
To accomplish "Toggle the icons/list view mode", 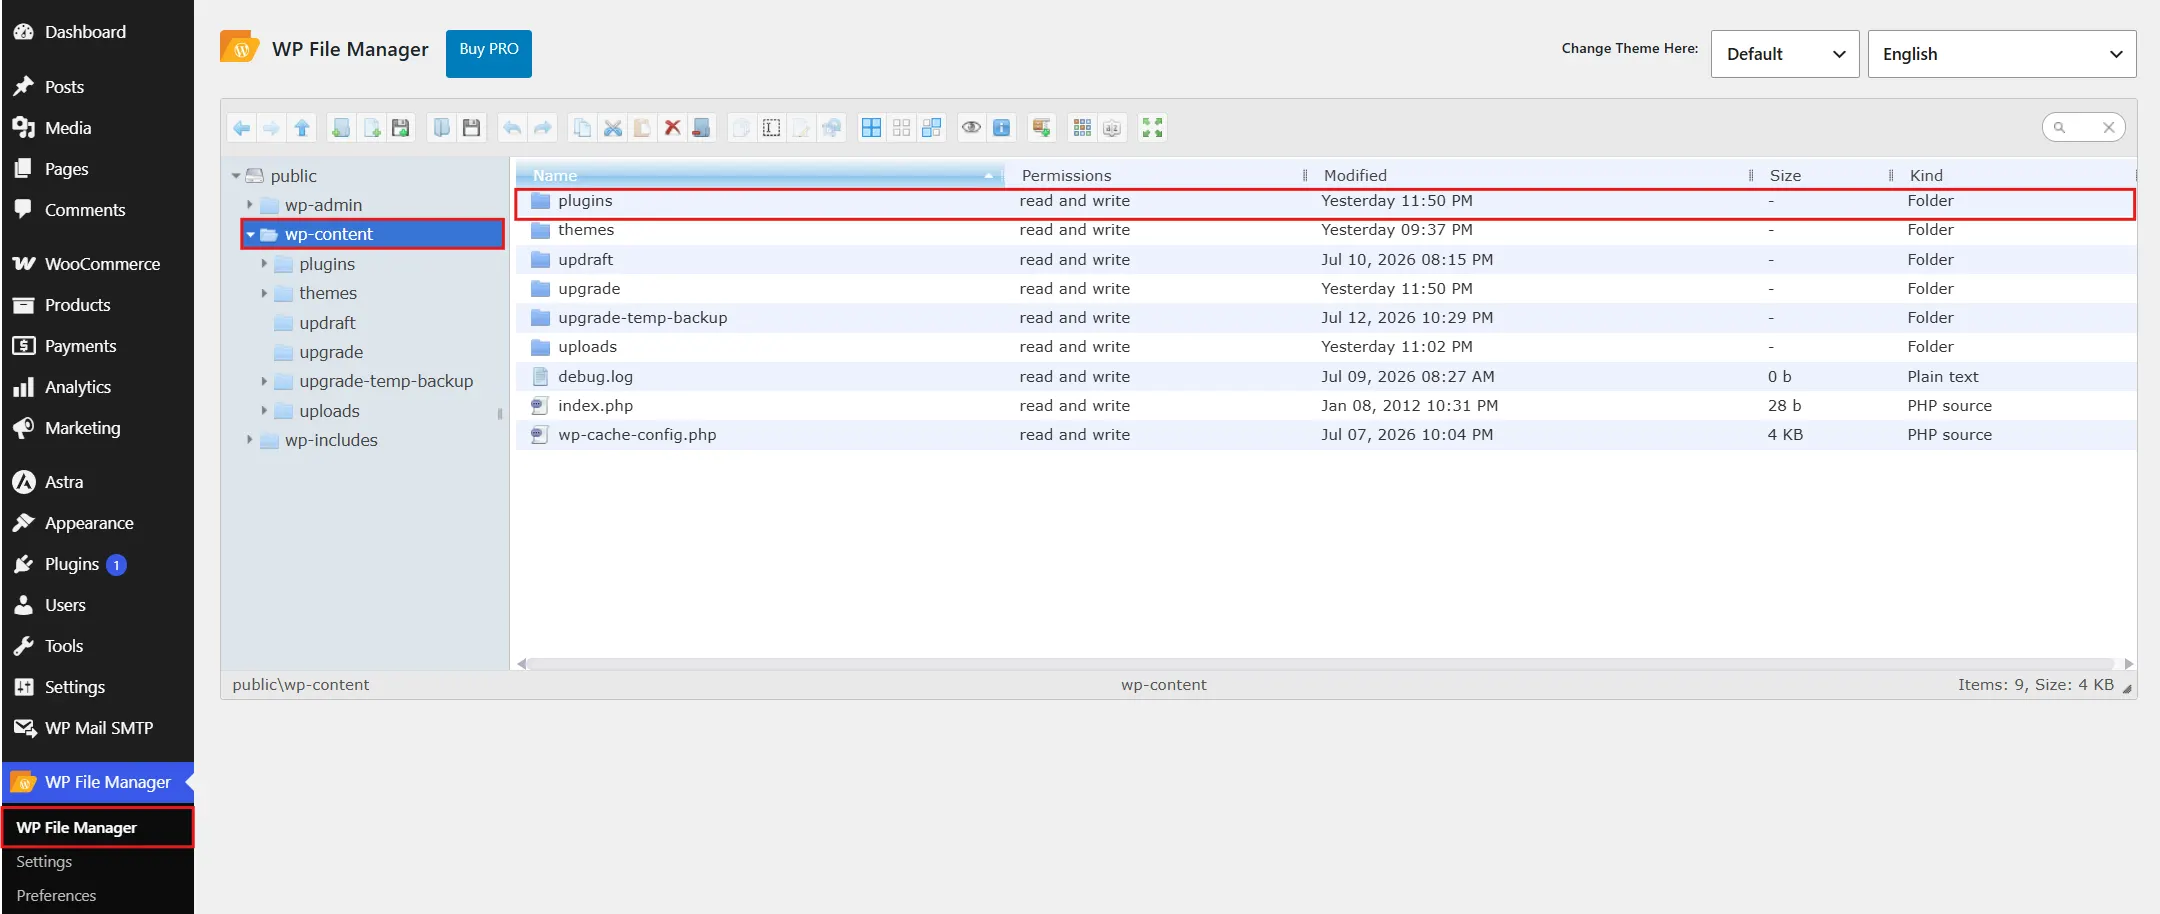I will (x=1082, y=128).
